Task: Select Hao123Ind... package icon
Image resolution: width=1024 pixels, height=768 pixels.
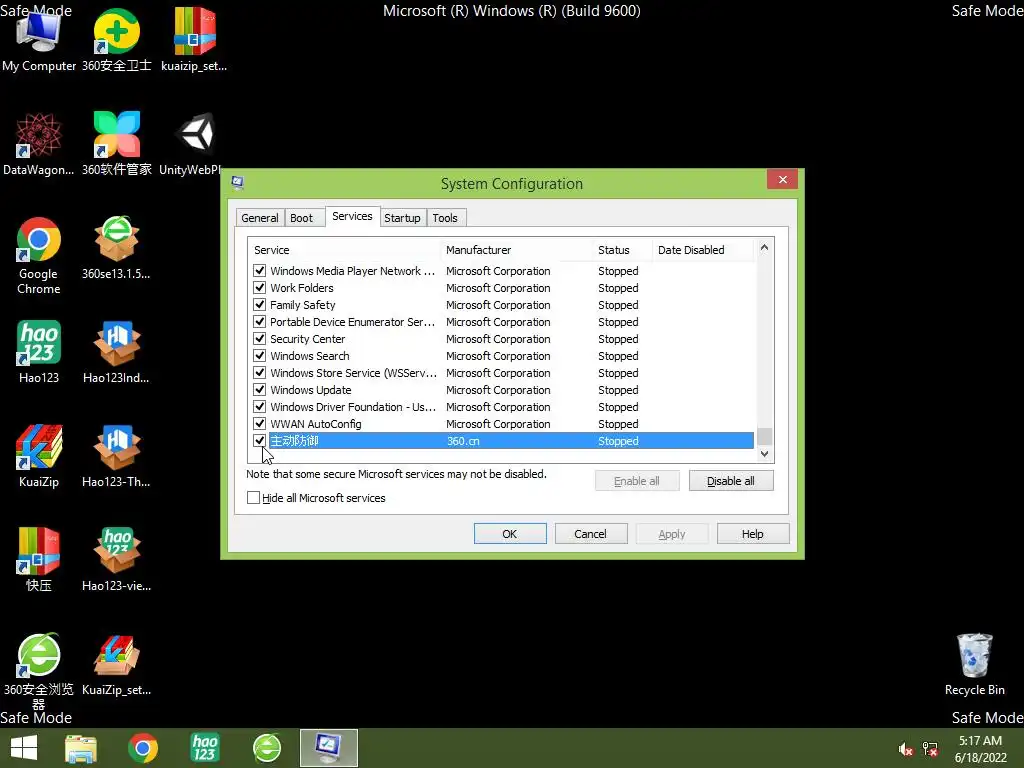Action: 116,352
